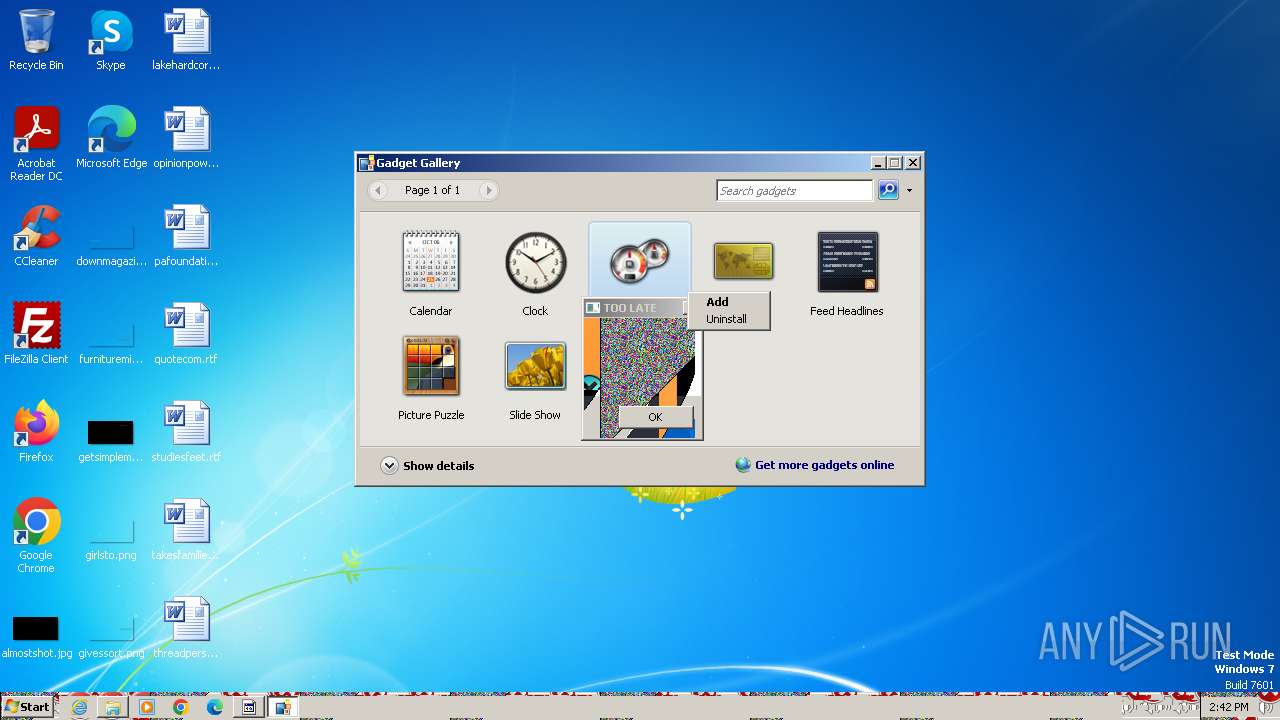Image resolution: width=1280 pixels, height=720 pixels.
Task: Select the takesfamilie document on desktop
Action: coord(186,530)
